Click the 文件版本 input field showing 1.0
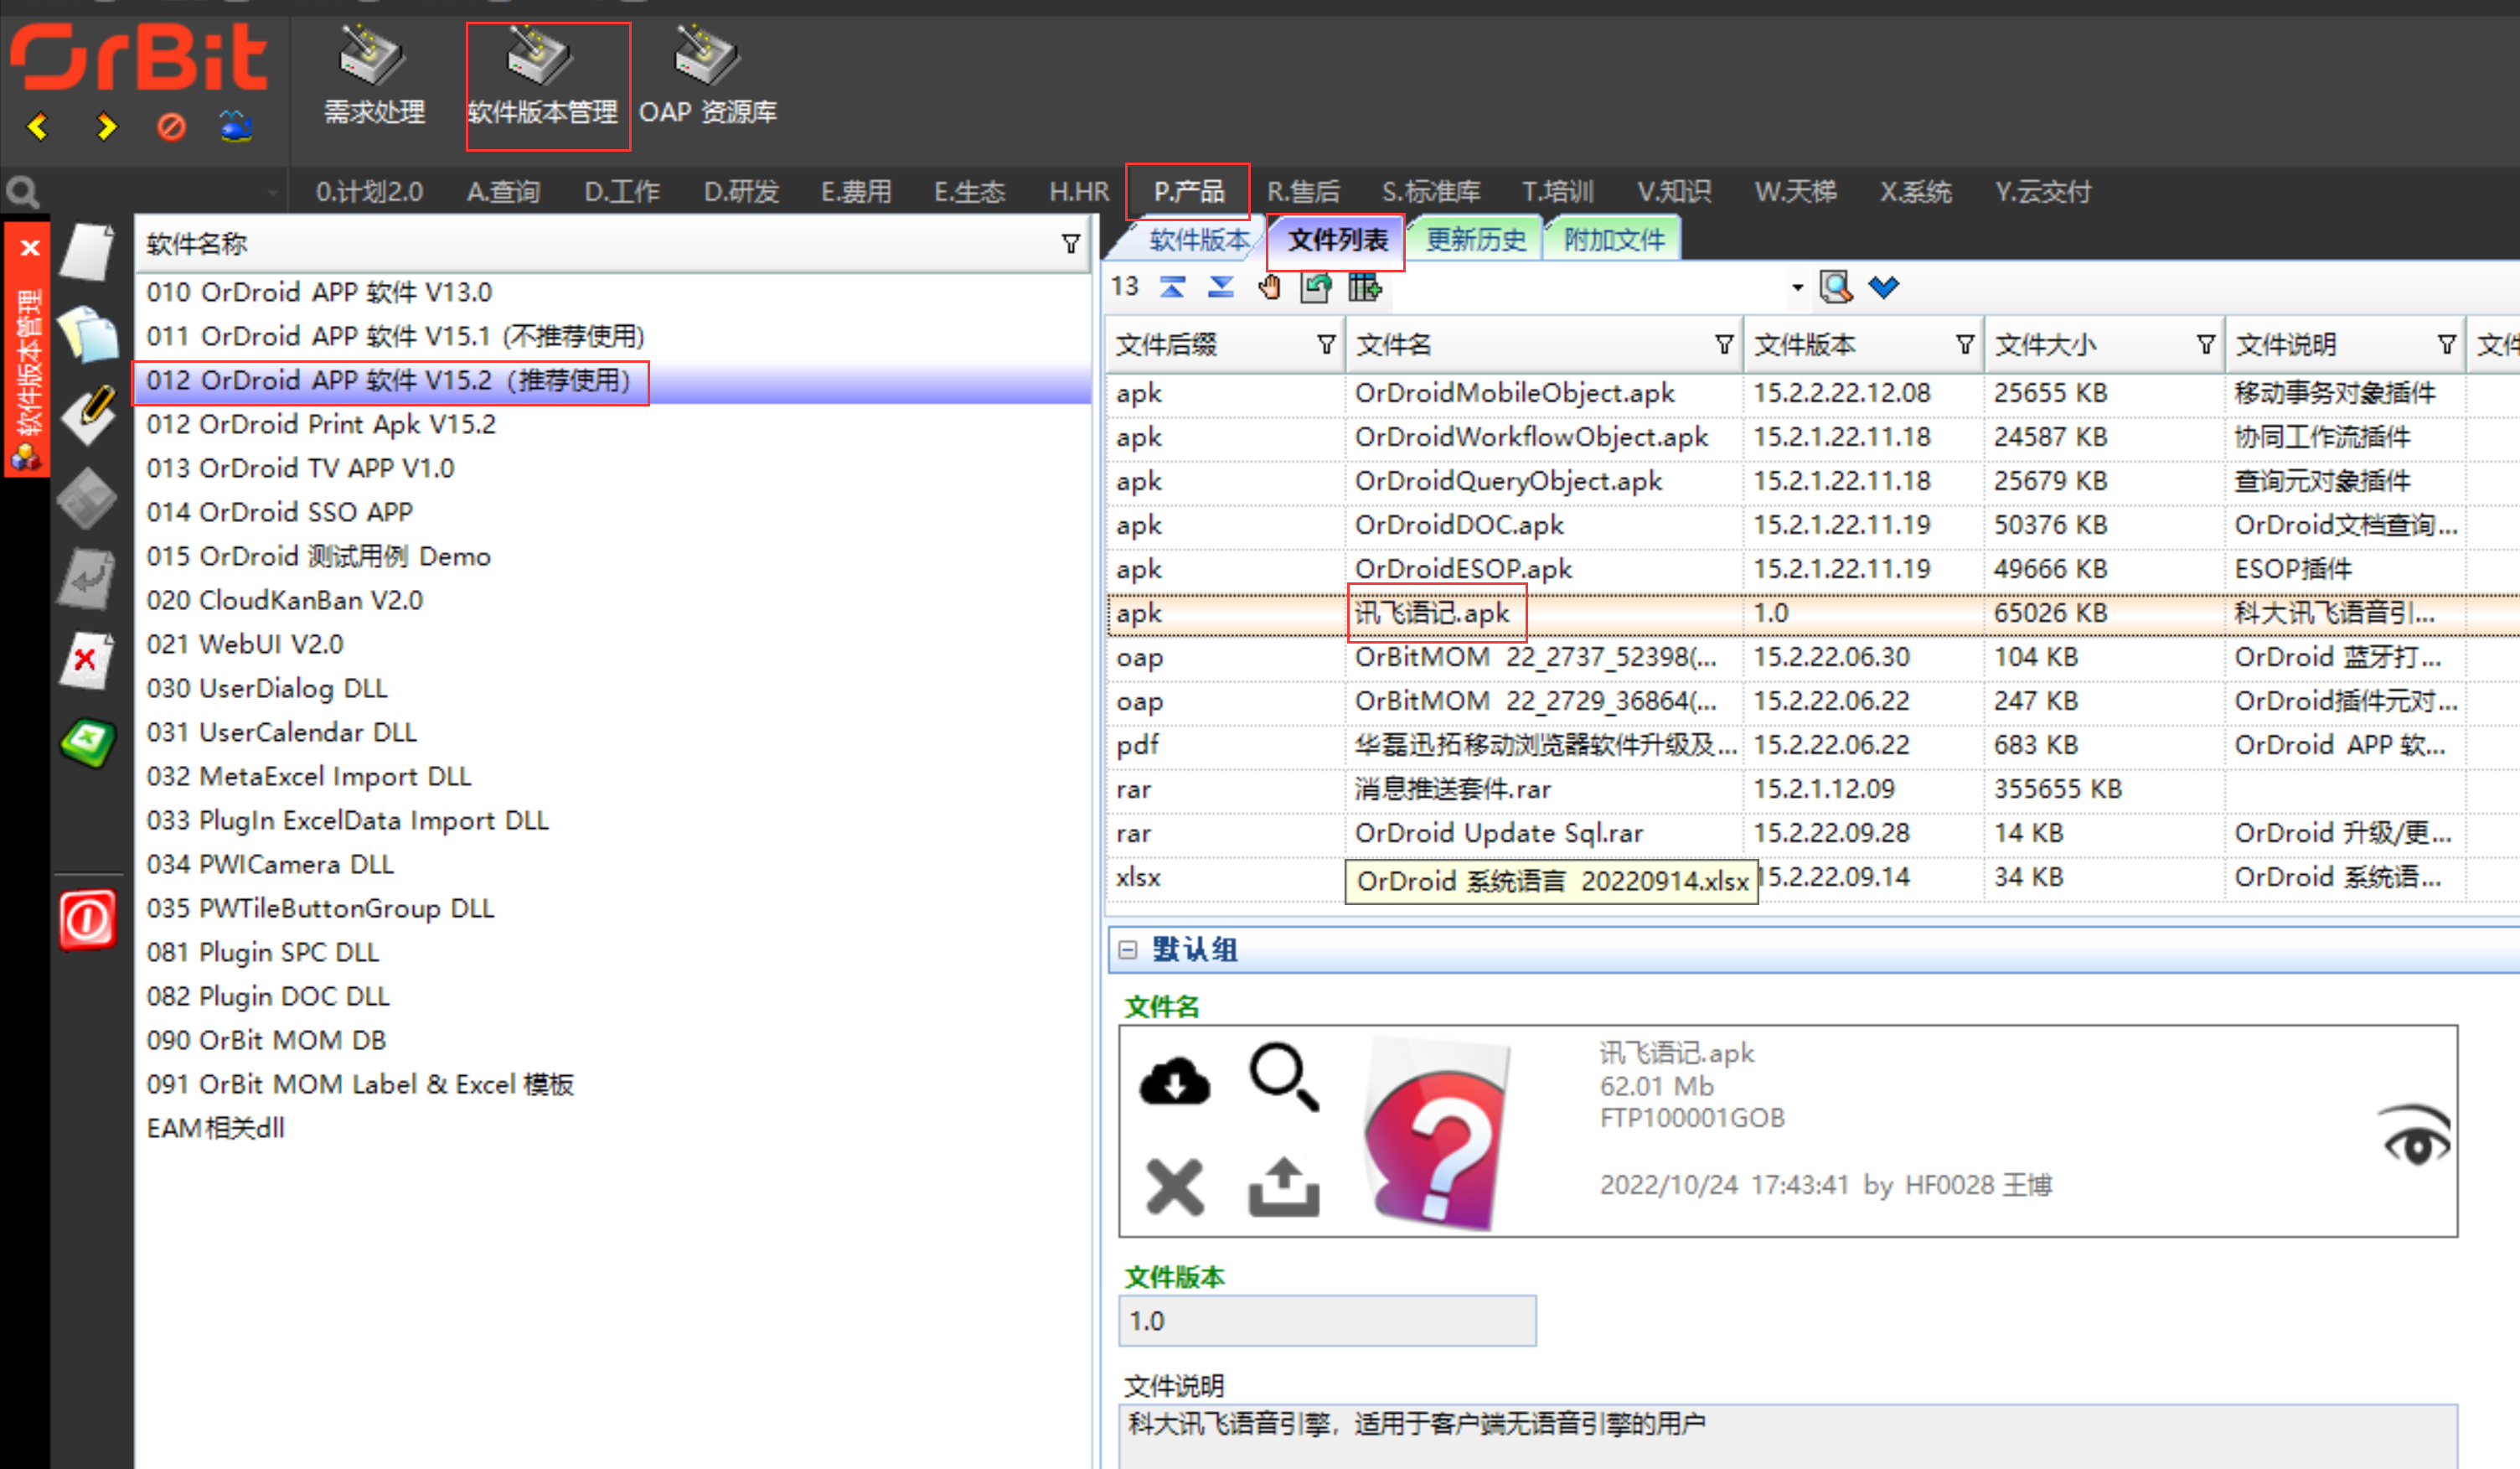Image resolution: width=2520 pixels, height=1469 pixels. click(x=1327, y=1321)
